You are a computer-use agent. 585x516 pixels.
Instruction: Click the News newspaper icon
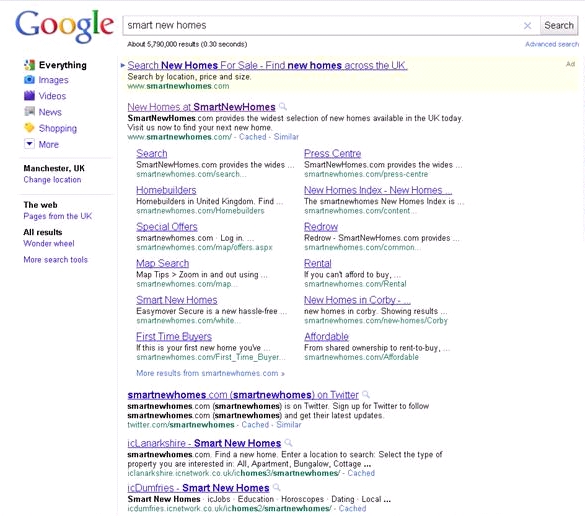(x=29, y=112)
